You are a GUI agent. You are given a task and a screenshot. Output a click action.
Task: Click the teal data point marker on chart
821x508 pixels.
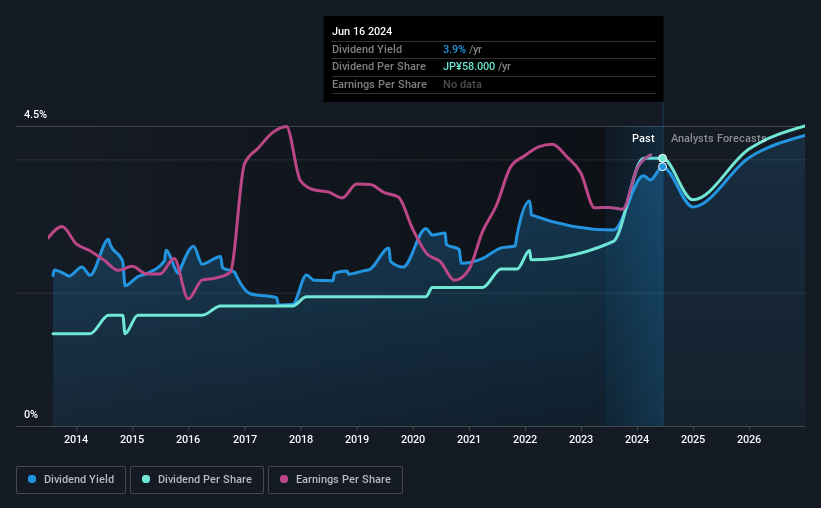tap(662, 158)
